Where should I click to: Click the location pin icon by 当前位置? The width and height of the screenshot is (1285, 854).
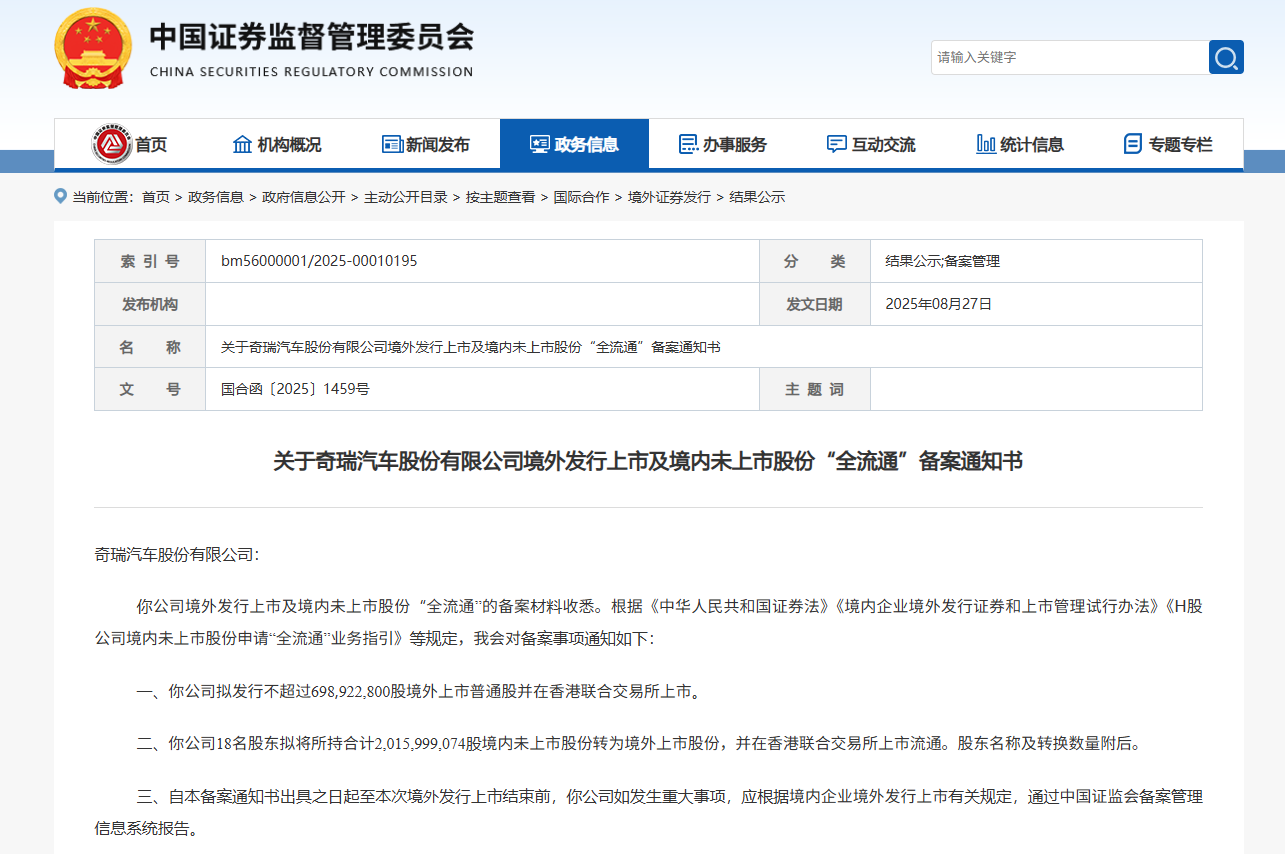click(x=60, y=196)
